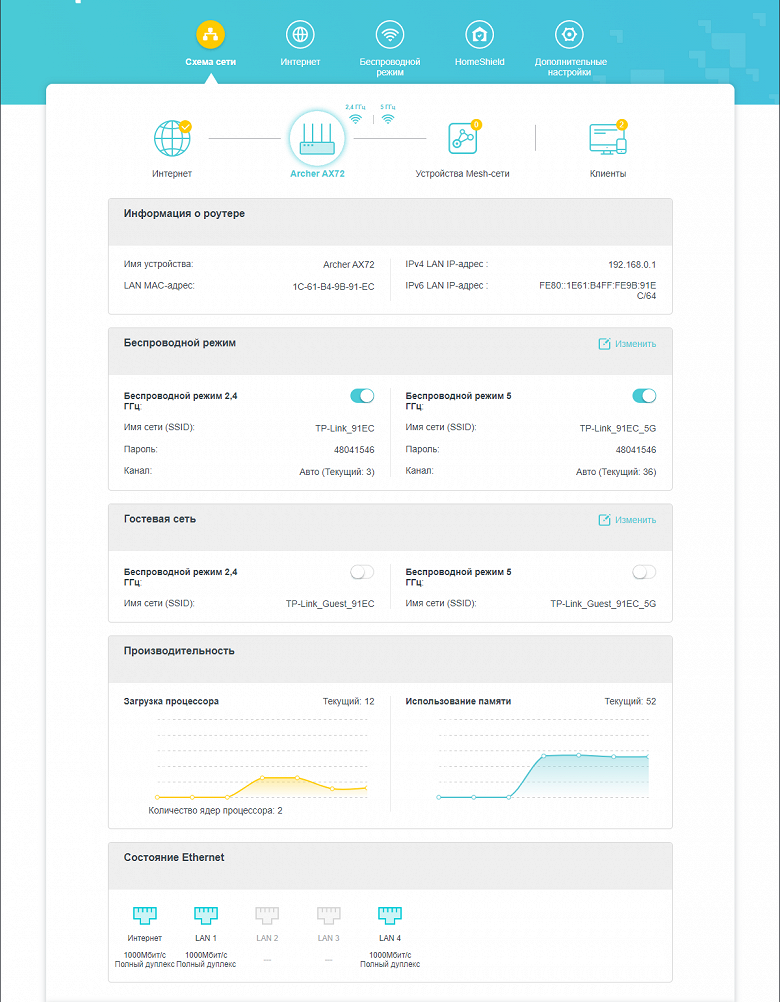Switch to the Беспроводной режим tab label

pos(390,67)
